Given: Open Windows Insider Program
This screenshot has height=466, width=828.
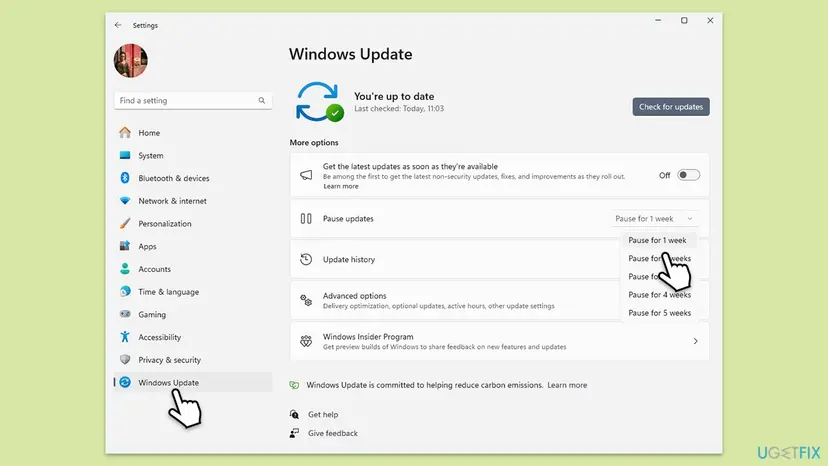Looking at the screenshot, I should pyautogui.click(x=500, y=341).
